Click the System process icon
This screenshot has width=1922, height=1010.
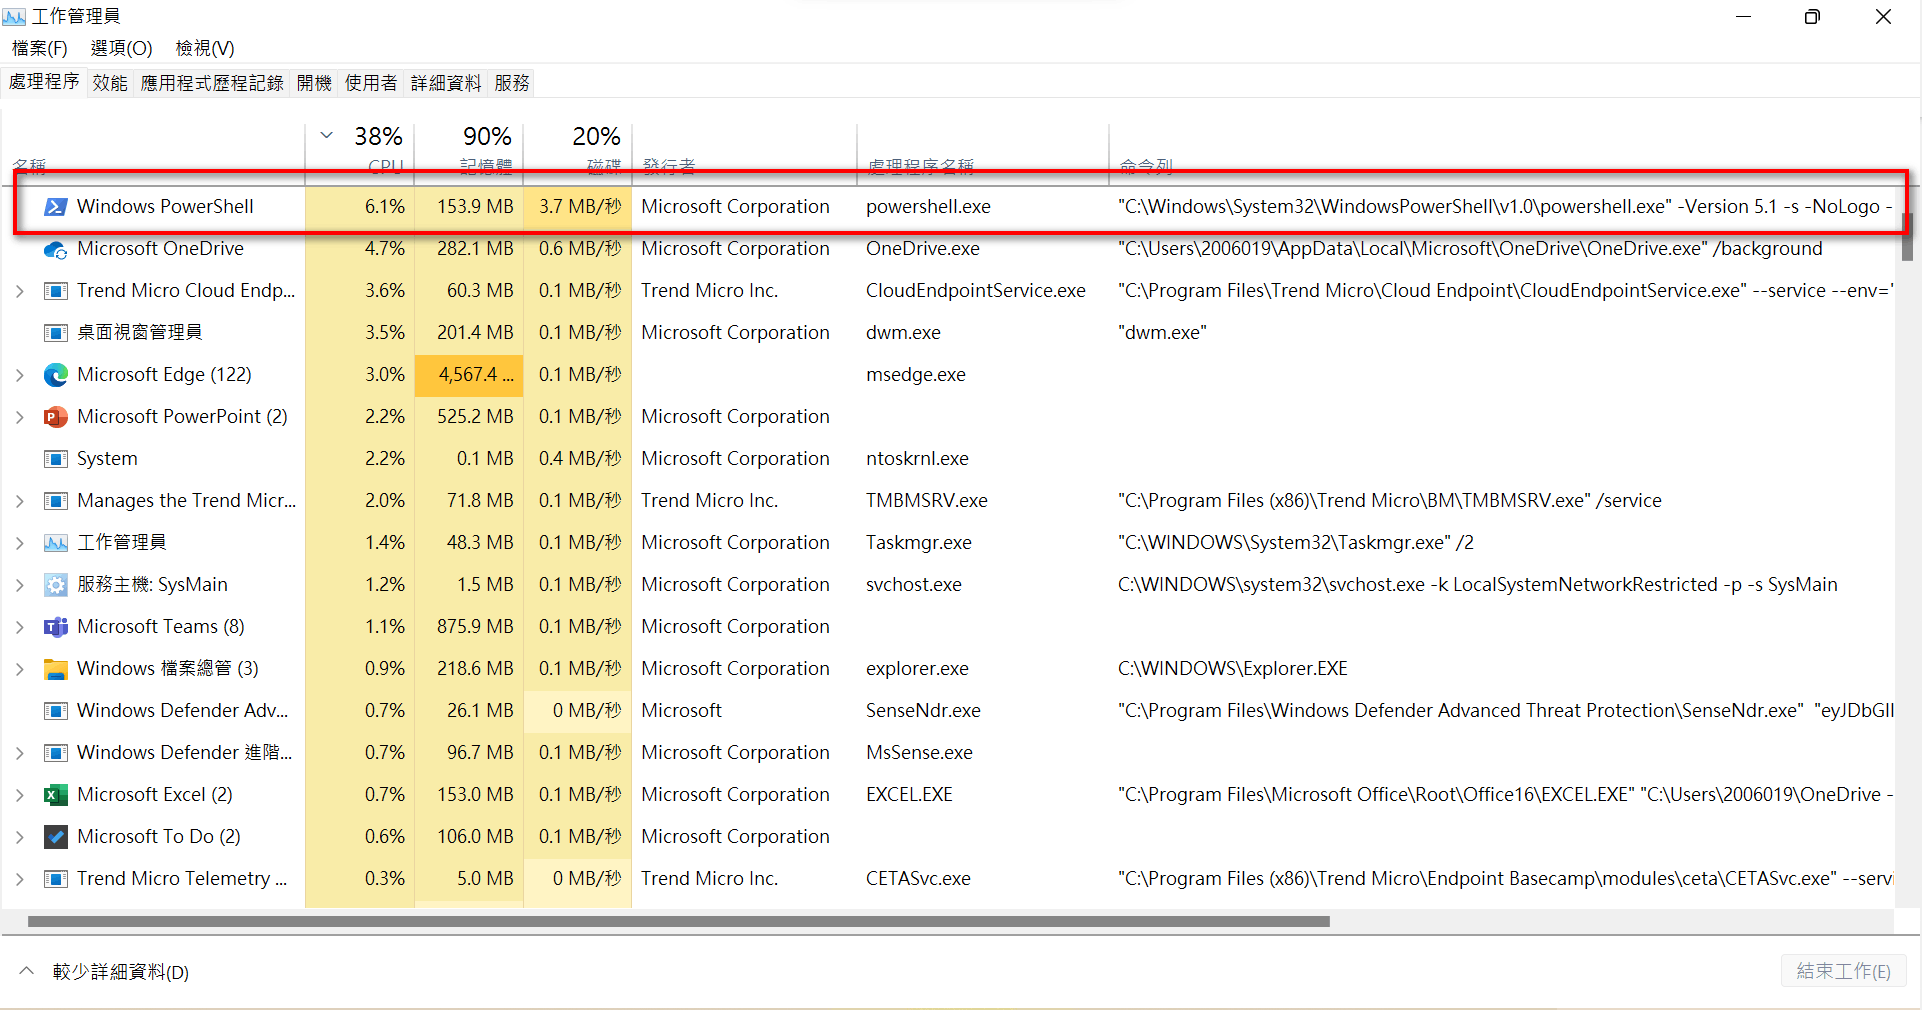pos(56,459)
